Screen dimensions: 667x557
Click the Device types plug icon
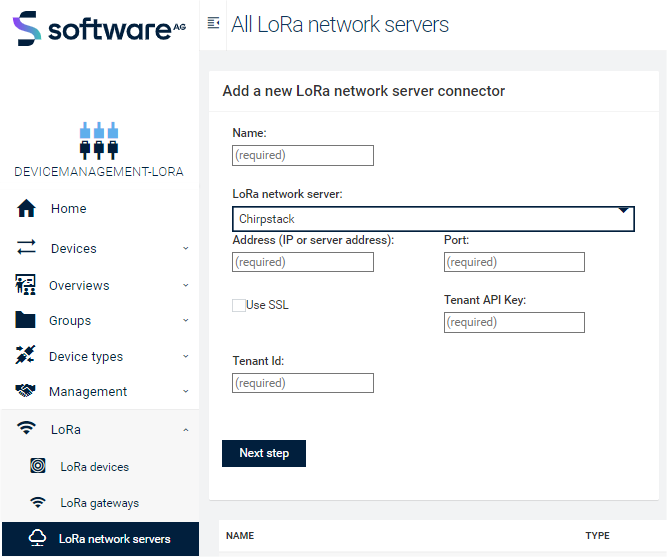27,356
